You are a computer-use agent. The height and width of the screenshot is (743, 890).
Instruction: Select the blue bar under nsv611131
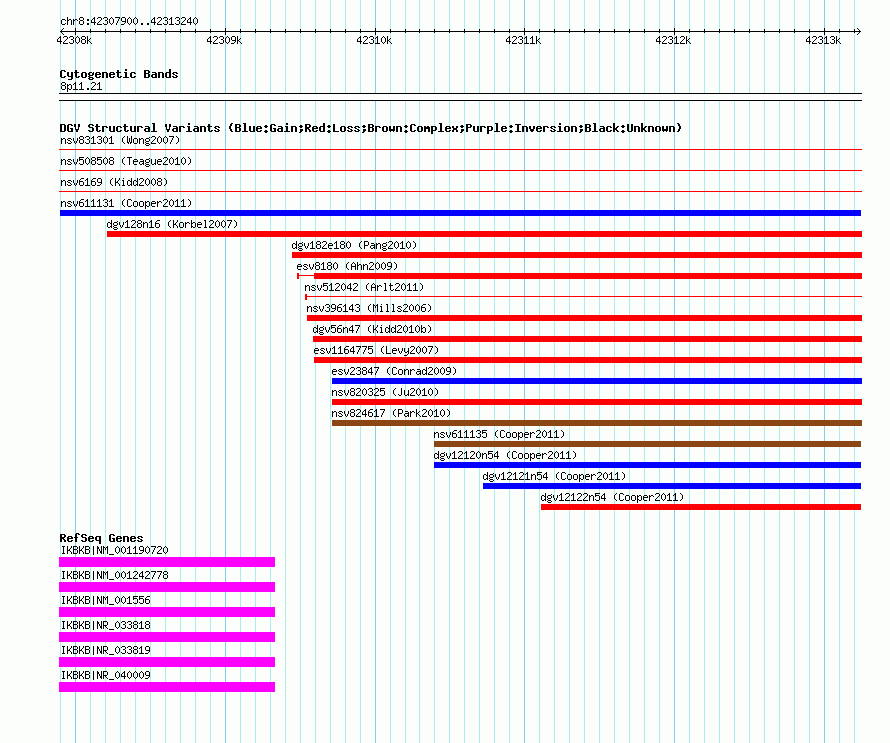click(460, 213)
